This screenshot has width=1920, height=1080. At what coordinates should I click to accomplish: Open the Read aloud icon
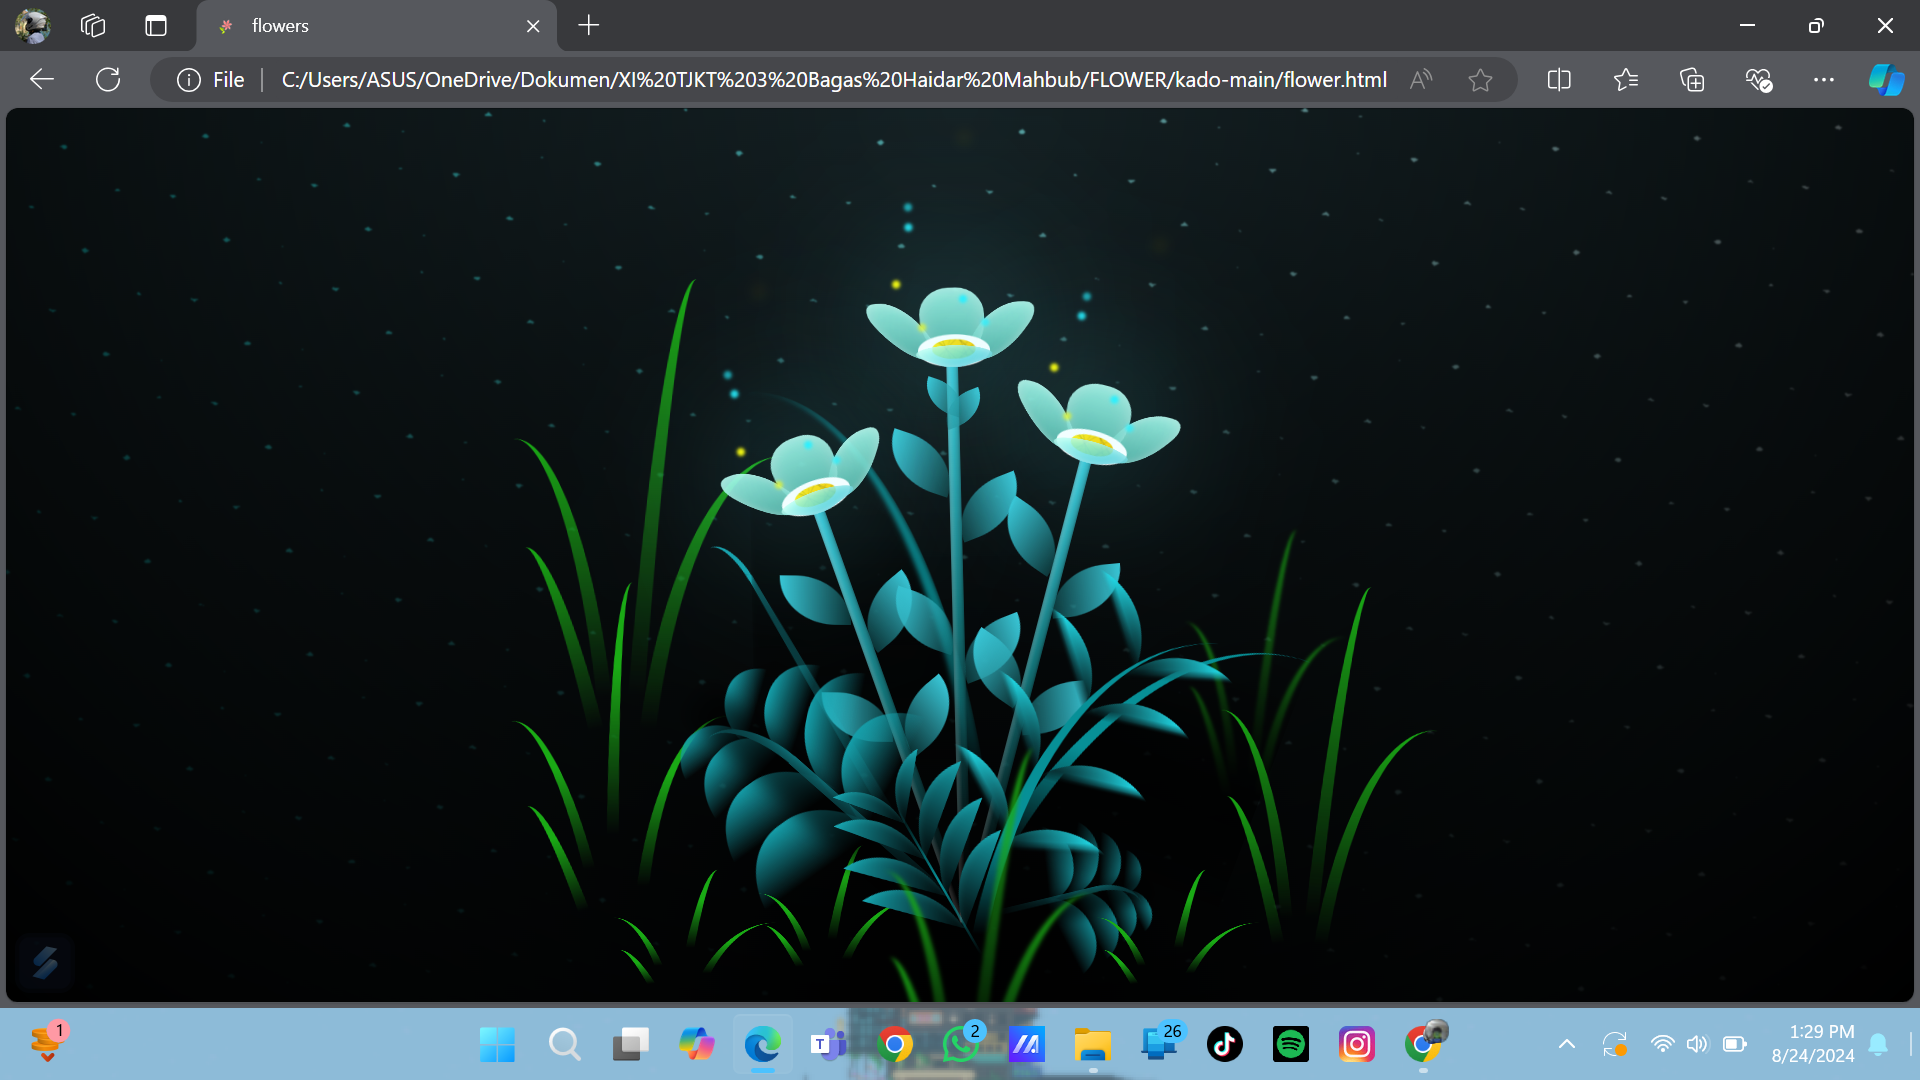click(1420, 79)
